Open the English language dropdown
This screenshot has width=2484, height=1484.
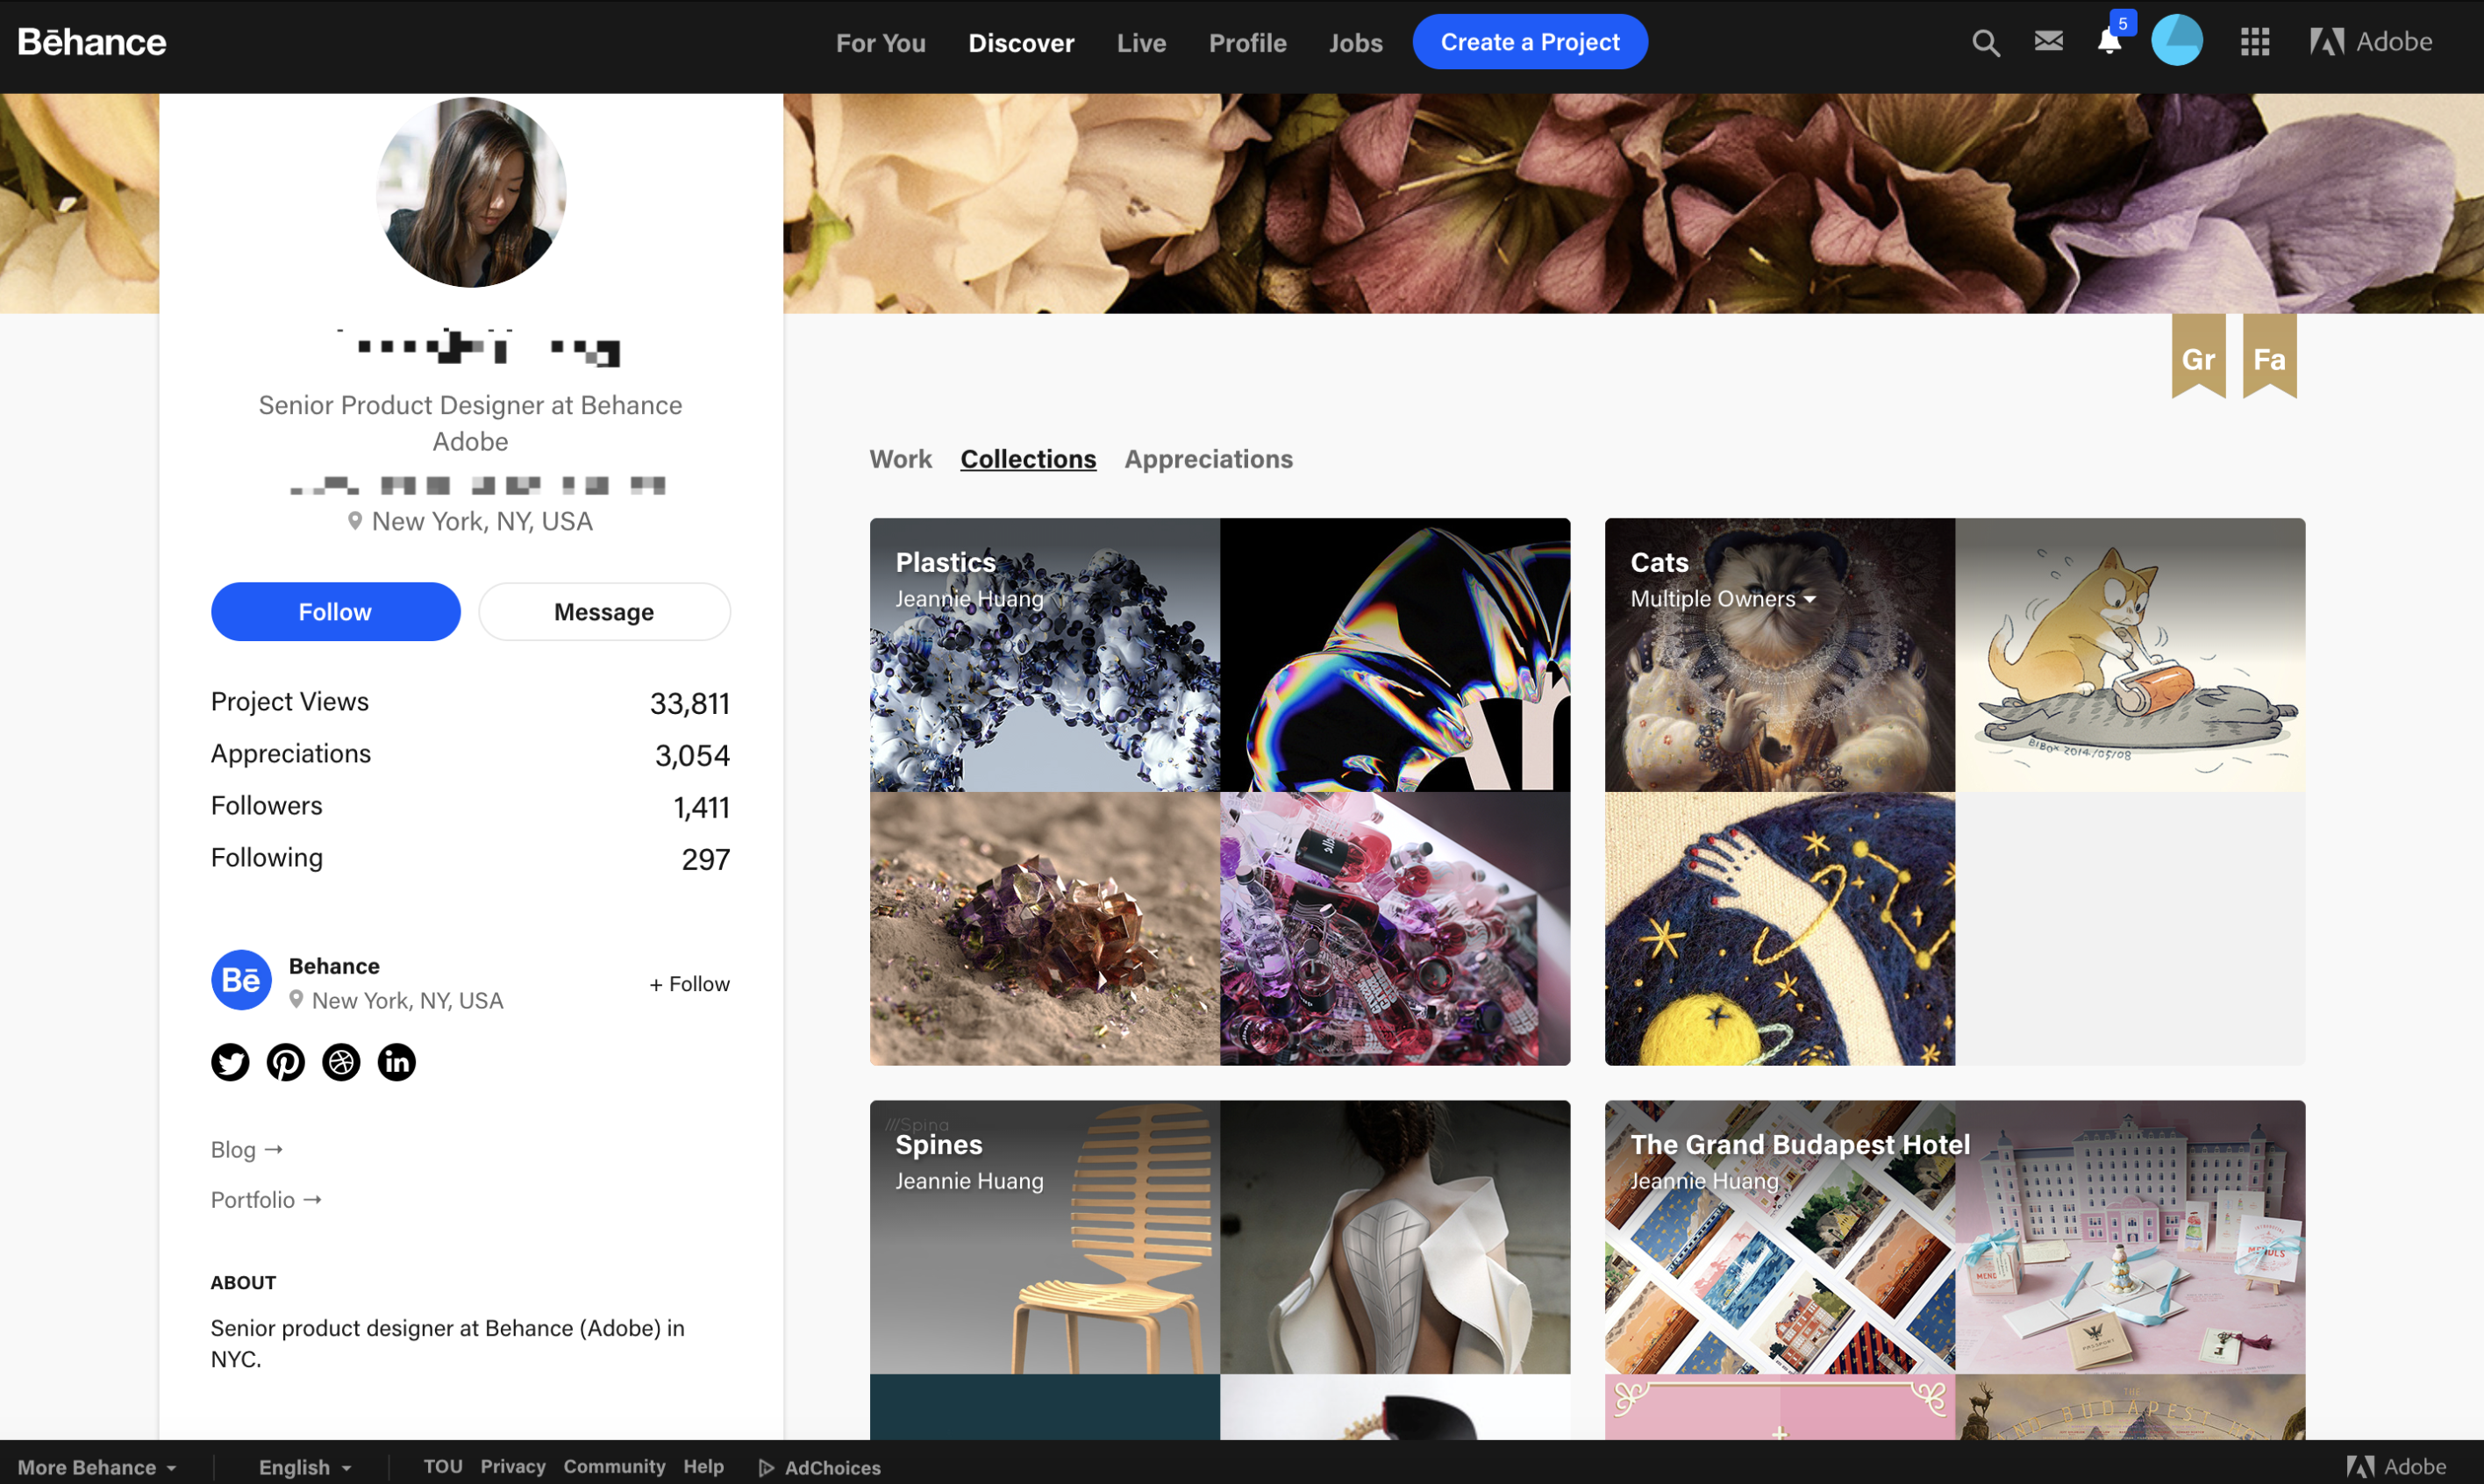tap(305, 1467)
